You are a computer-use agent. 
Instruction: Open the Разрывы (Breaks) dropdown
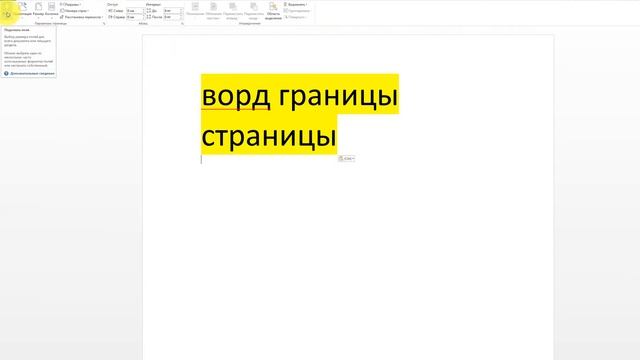point(71,4)
